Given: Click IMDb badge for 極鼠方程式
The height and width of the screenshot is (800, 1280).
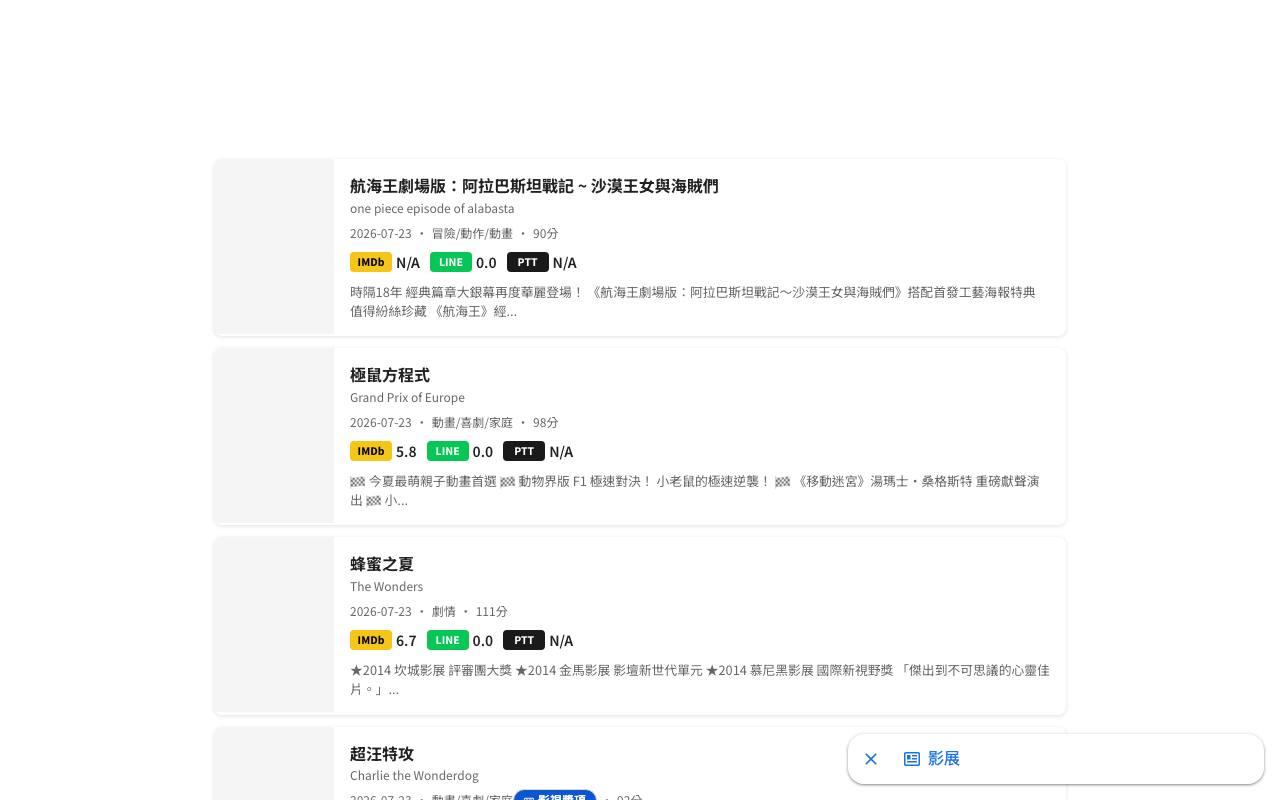Looking at the screenshot, I should 371,451.
